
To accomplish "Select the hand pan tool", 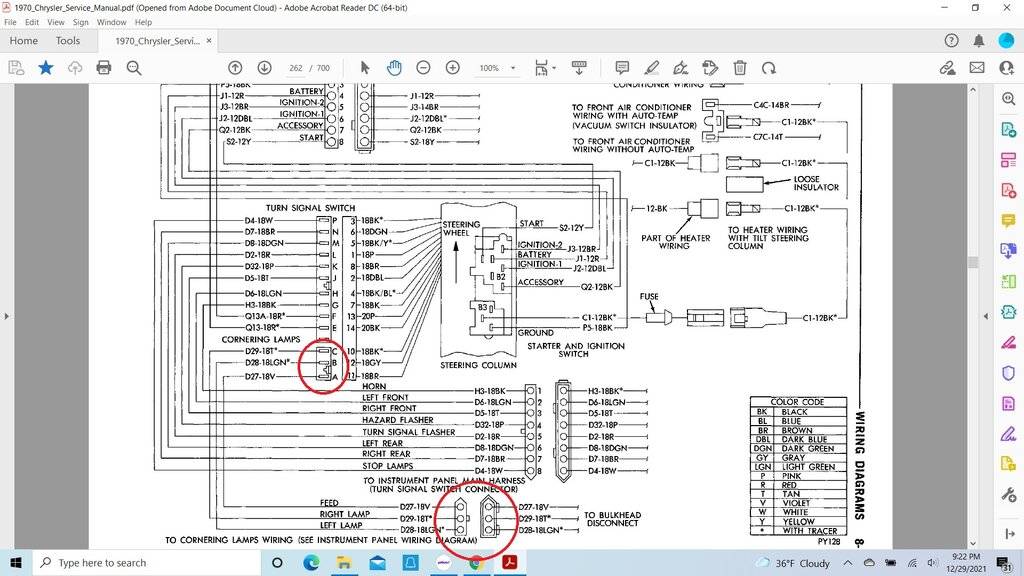I will coord(394,68).
